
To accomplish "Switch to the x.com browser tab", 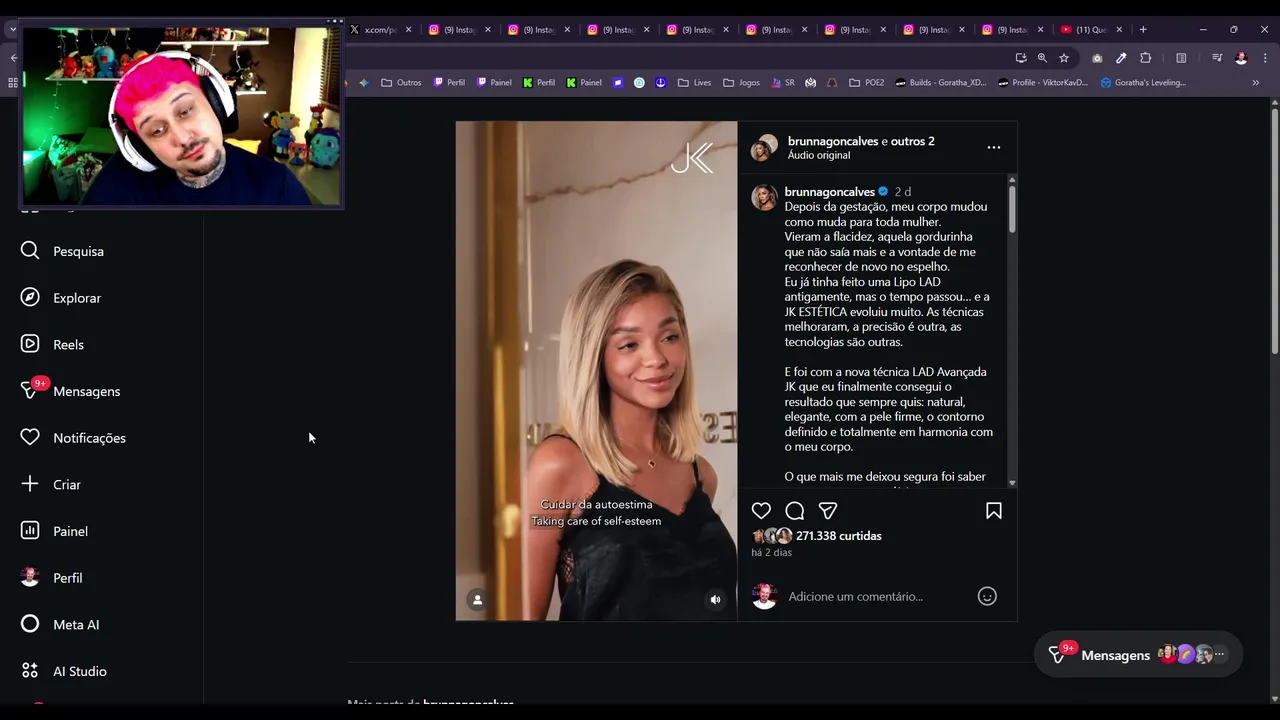I will click(379, 30).
